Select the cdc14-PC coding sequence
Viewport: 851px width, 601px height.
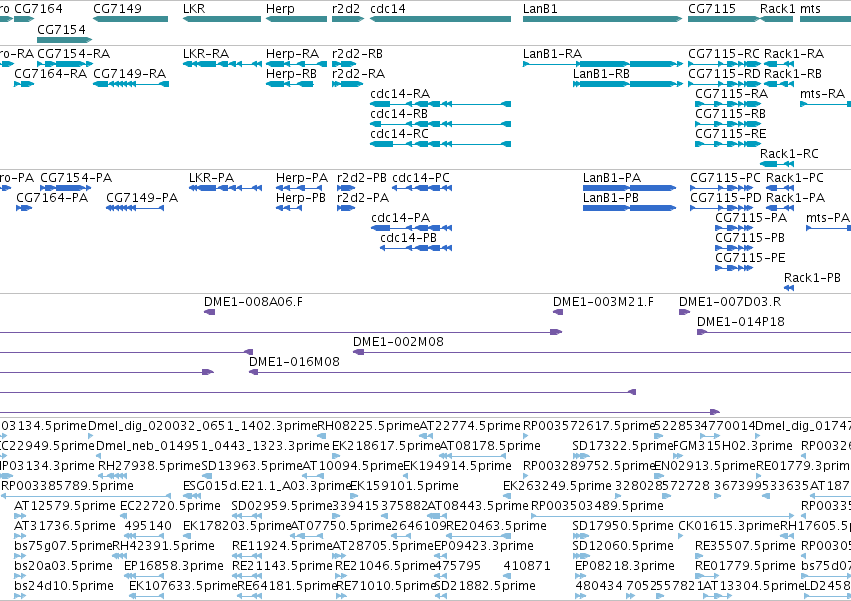coord(422,188)
